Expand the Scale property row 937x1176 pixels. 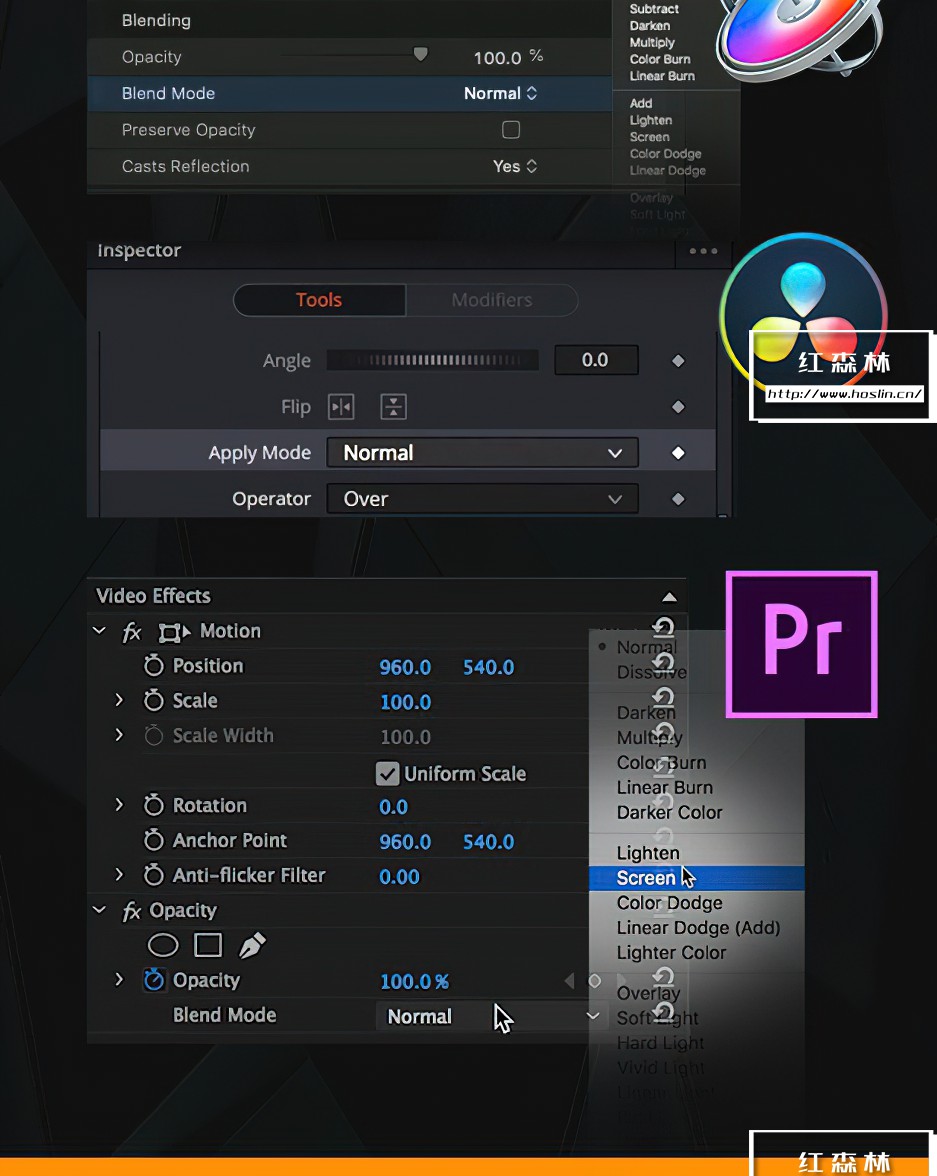[x=119, y=700]
